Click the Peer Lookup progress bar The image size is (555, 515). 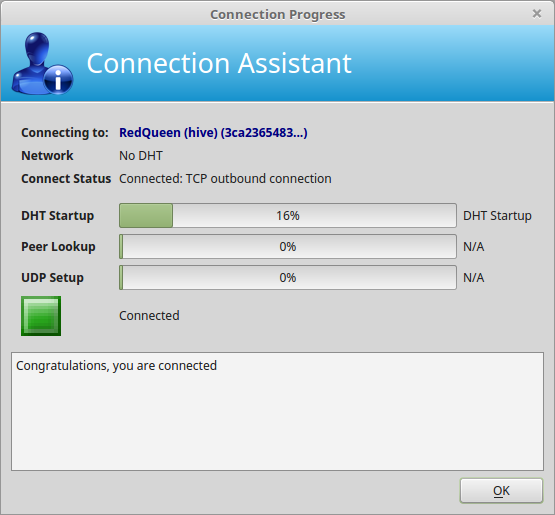[288, 246]
